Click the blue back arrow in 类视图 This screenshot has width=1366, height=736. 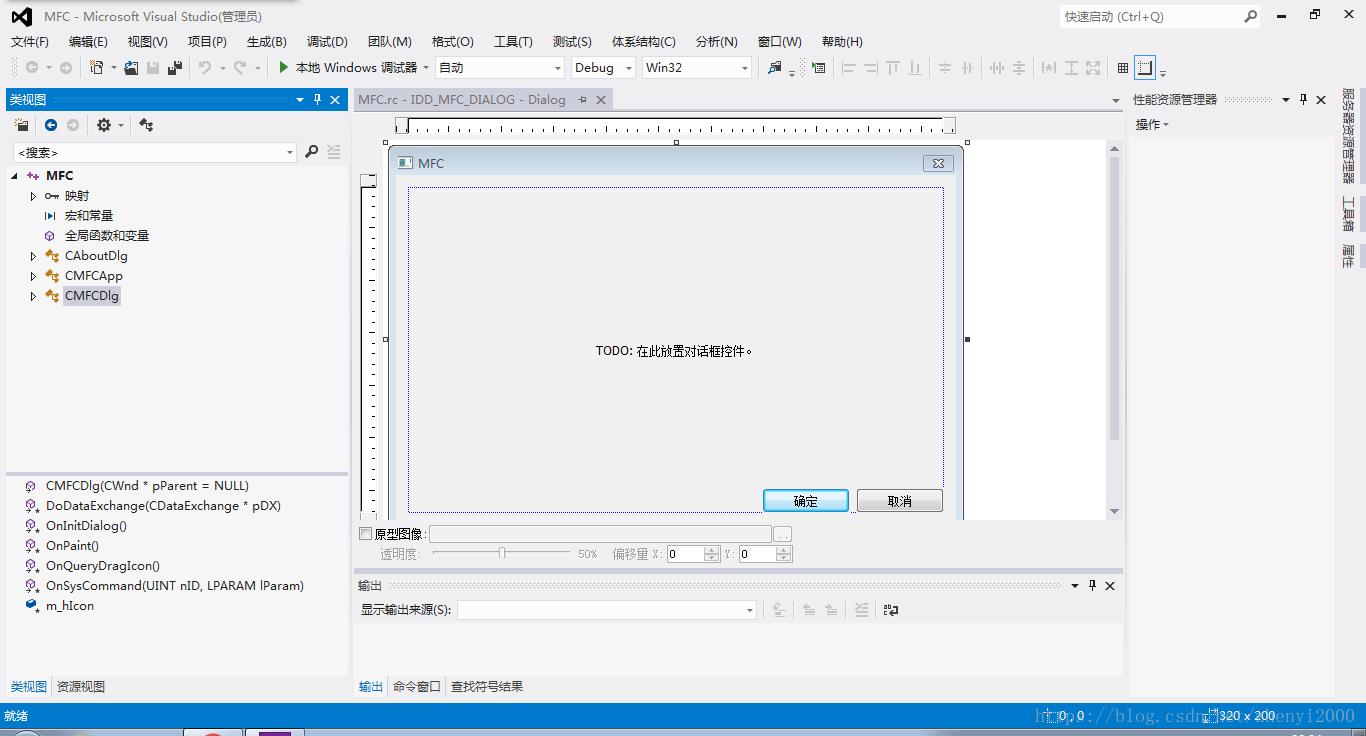pyautogui.click(x=51, y=125)
